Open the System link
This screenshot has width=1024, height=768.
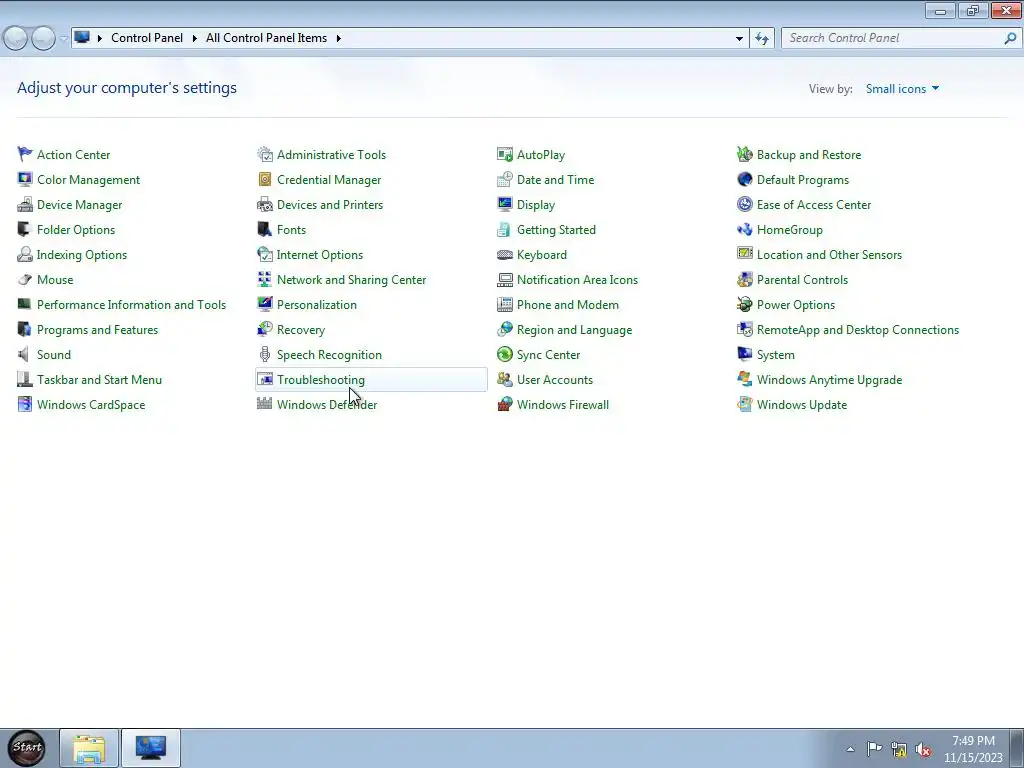pos(775,355)
